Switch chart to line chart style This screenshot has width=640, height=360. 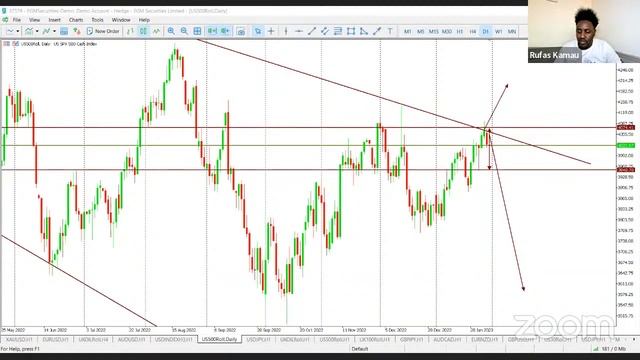156,31
